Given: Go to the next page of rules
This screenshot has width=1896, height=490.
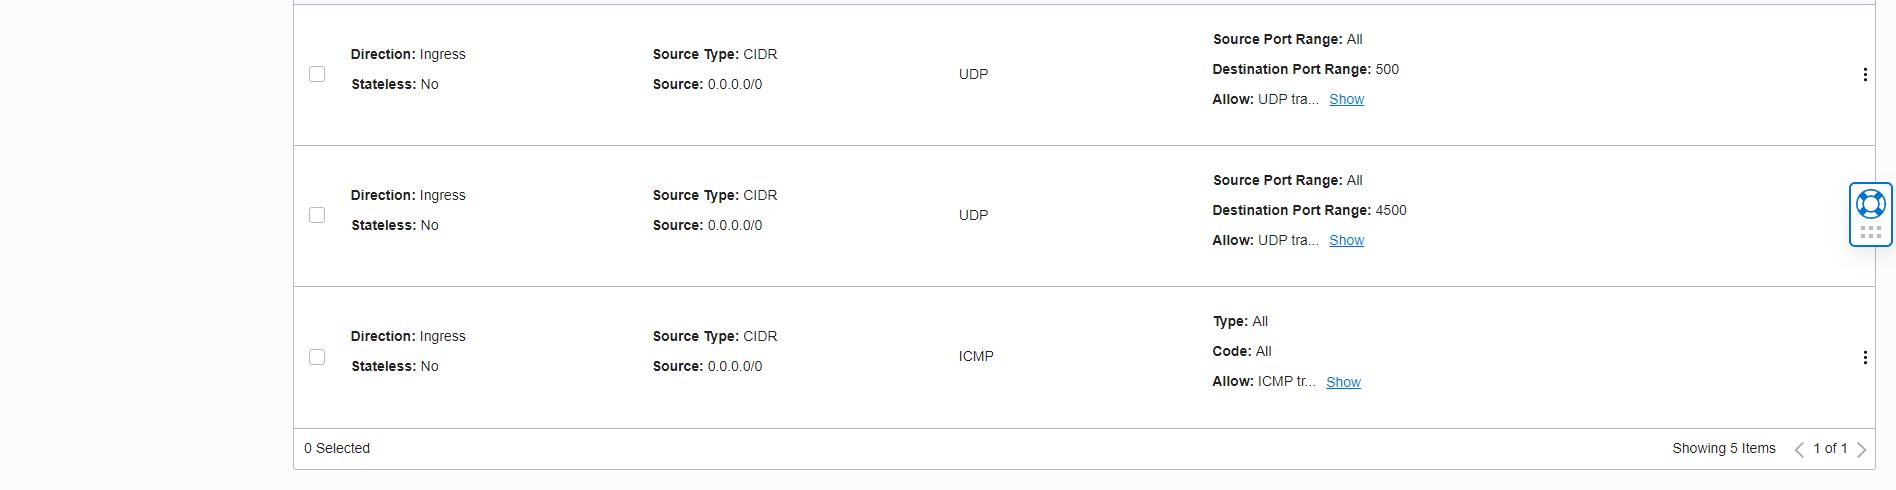Looking at the screenshot, I should (x=1861, y=450).
